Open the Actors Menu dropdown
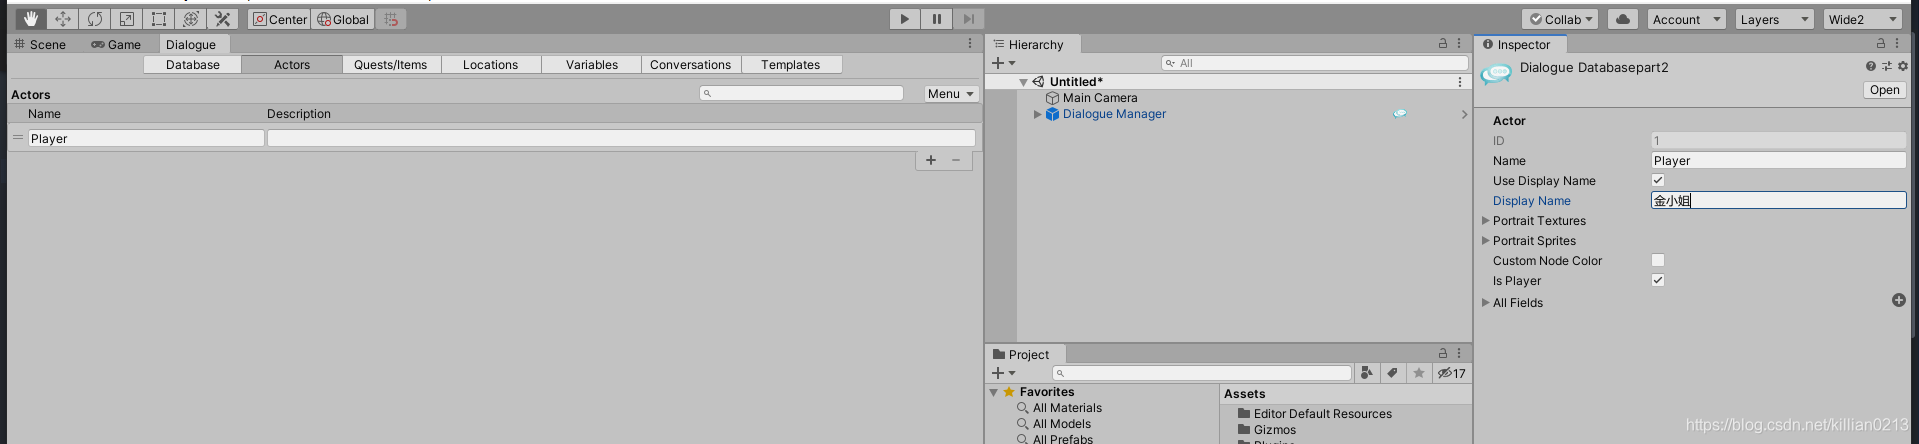This screenshot has height=444, width=1919. coord(950,93)
